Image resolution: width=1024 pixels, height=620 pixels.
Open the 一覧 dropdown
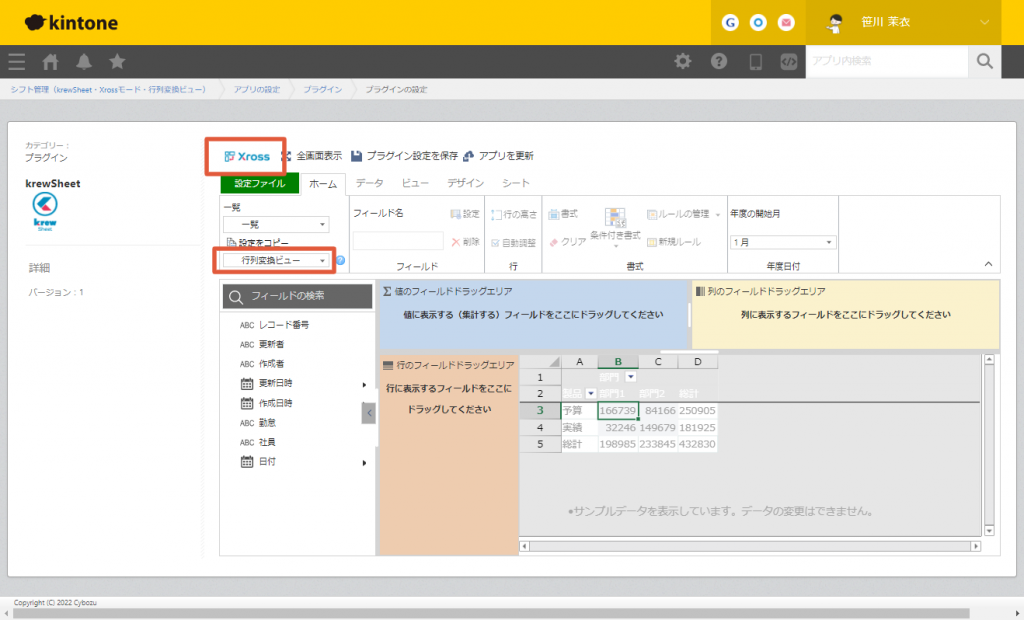[x=276, y=224]
